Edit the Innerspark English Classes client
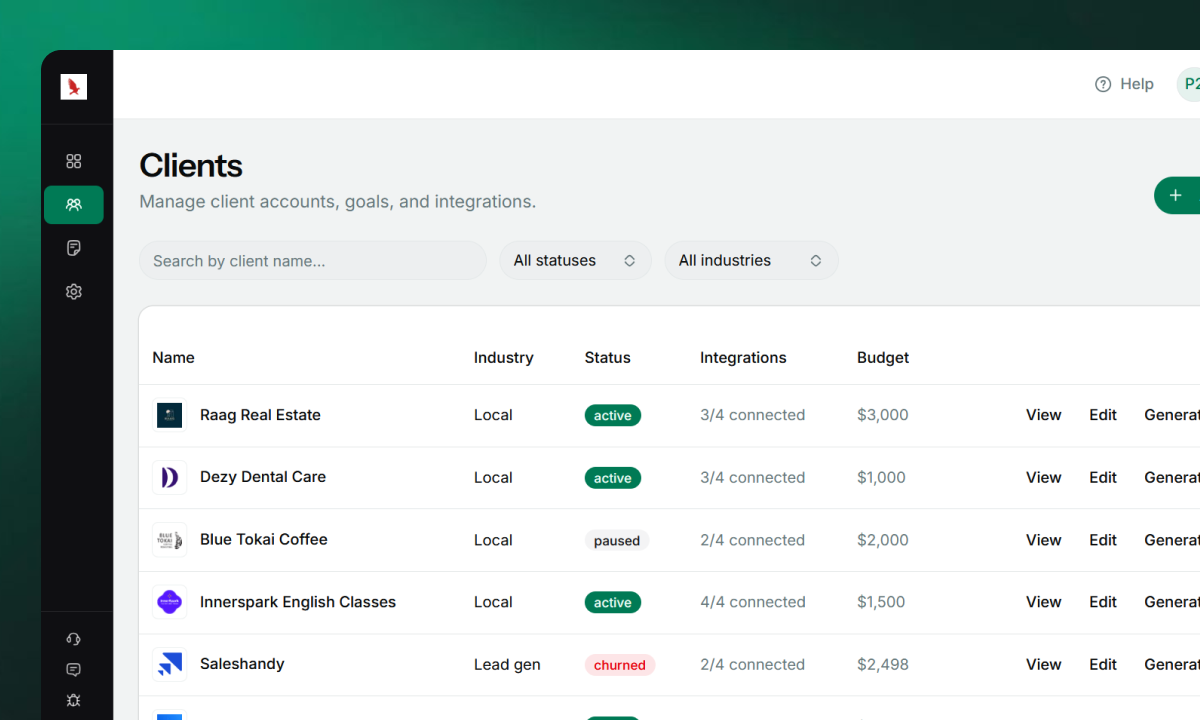Image resolution: width=1200 pixels, height=720 pixels. [1103, 602]
